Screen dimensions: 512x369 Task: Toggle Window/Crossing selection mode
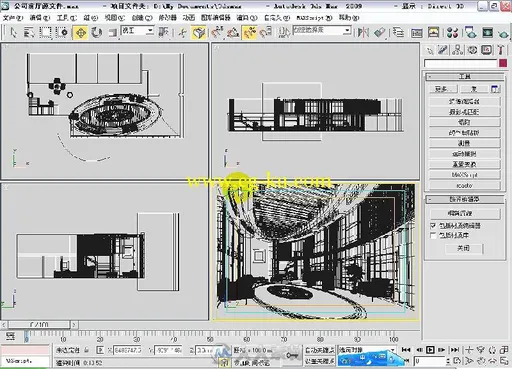pos(62,32)
